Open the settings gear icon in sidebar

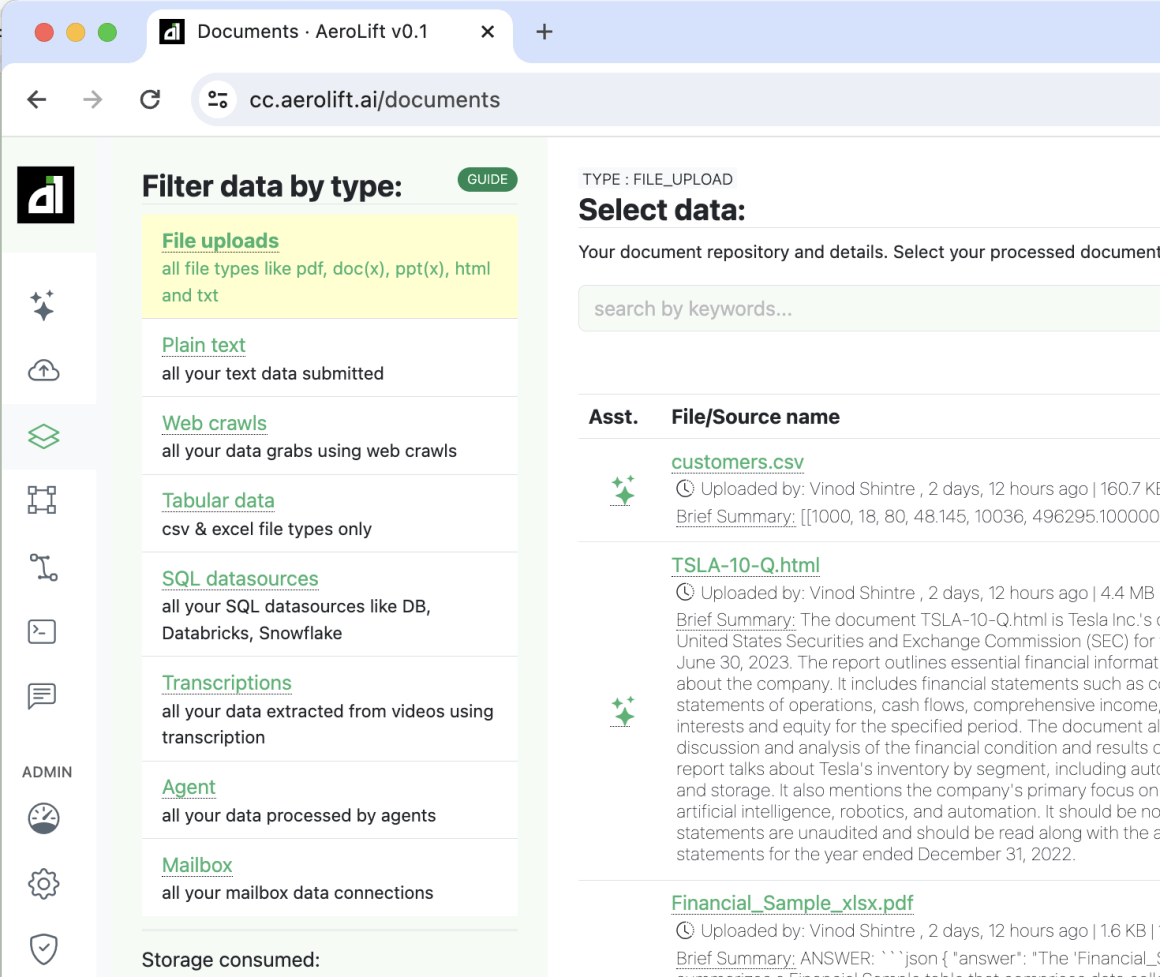[x=44, y=883]
